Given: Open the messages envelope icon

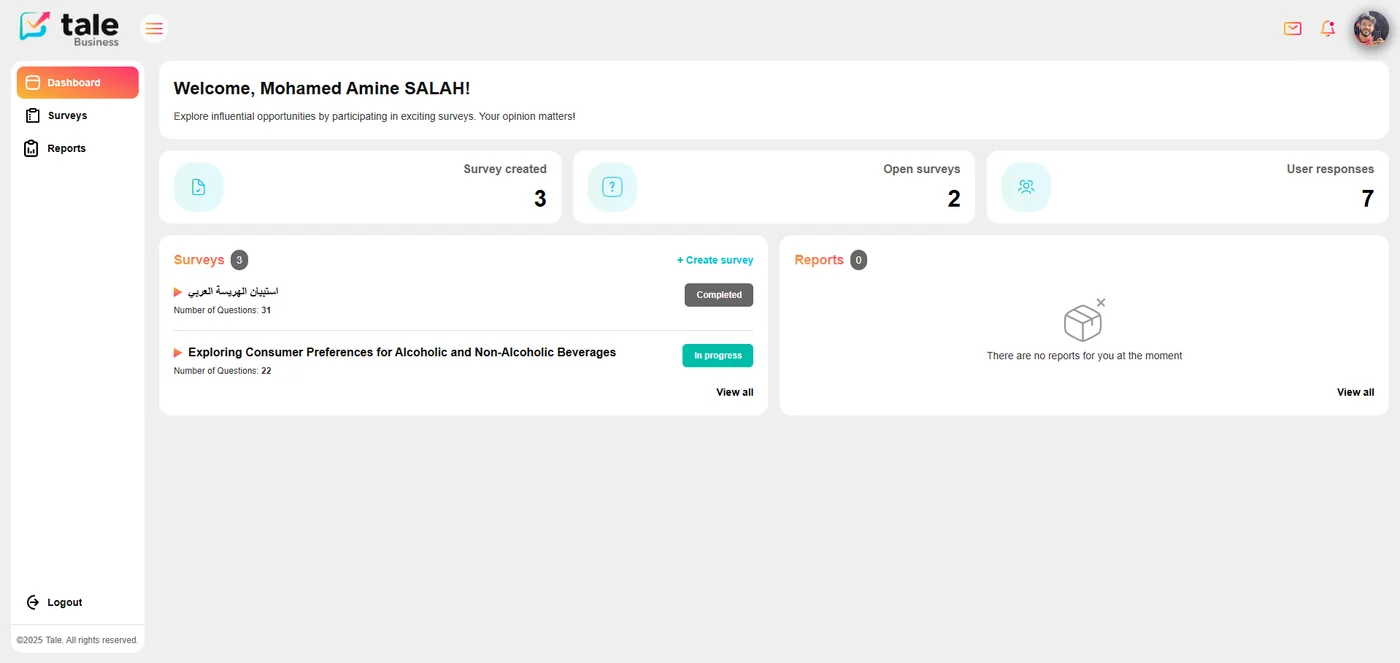Looking at the screenshot, I should coord(1292,29).
